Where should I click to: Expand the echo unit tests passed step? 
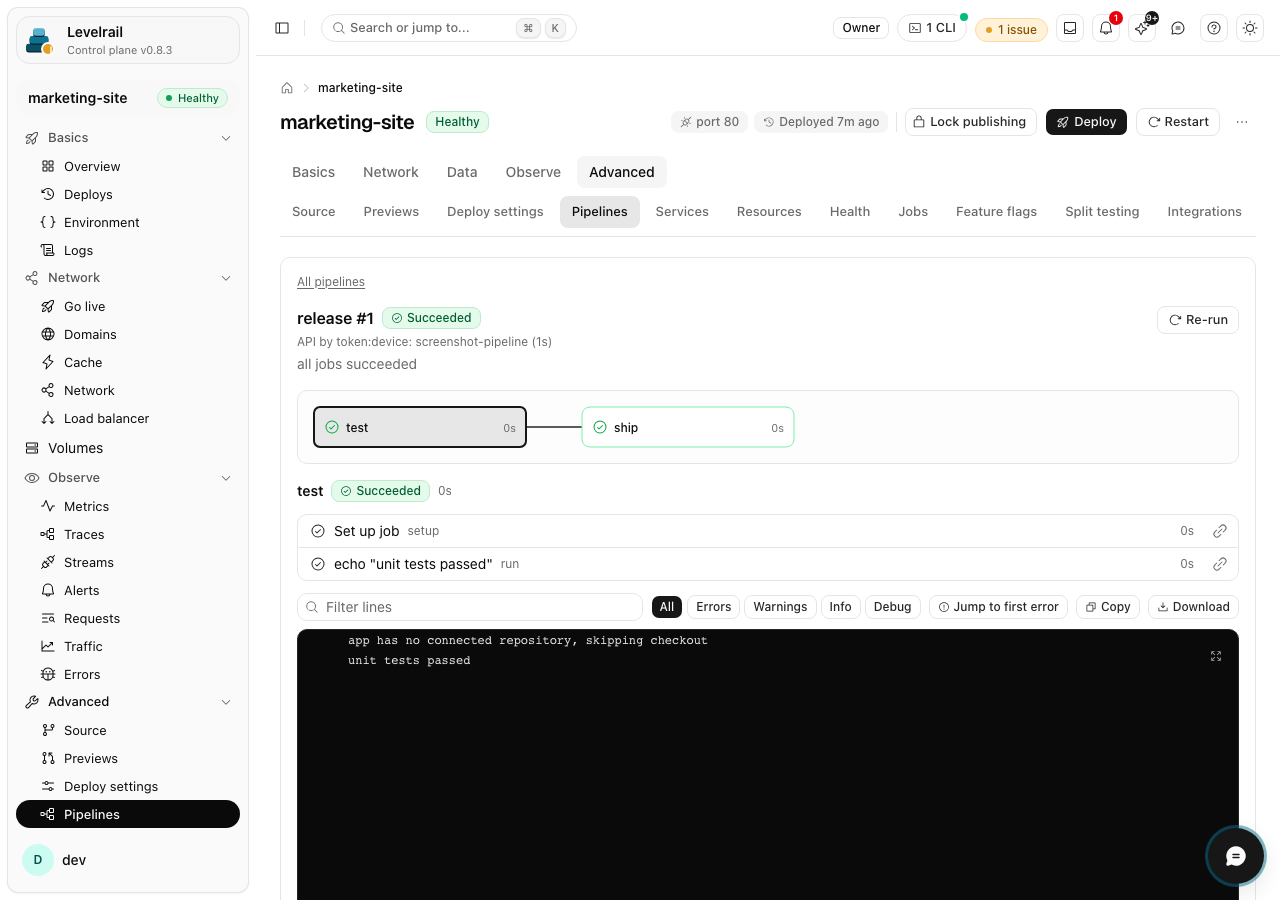point(768,564)
